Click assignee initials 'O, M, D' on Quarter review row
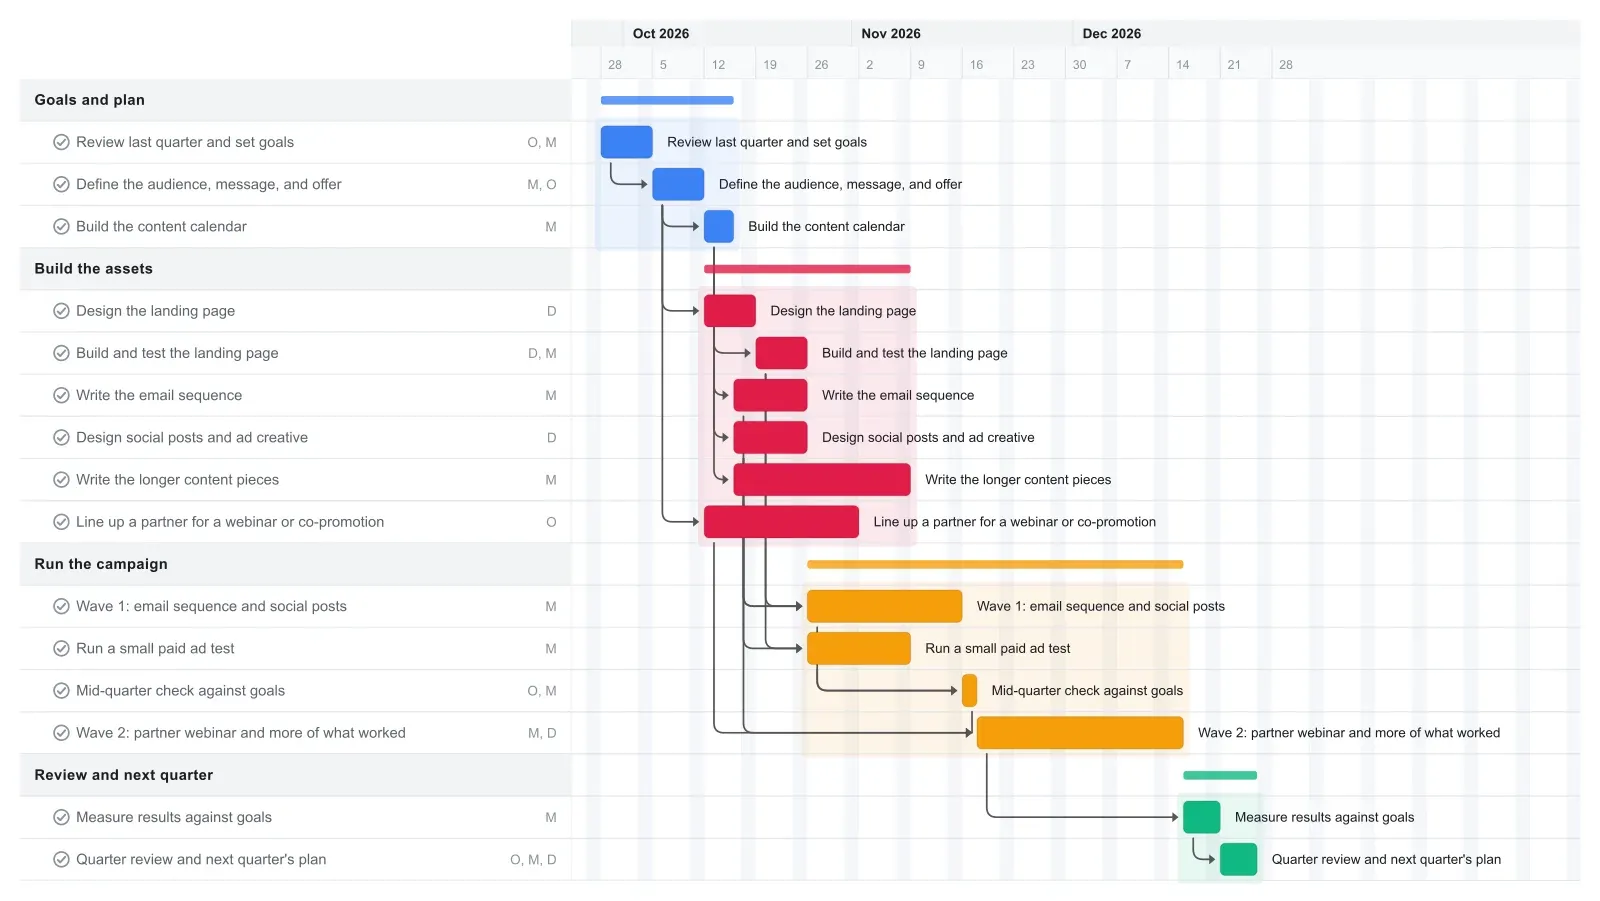This screenshot has width=1600, height=901. coord(533,860)
